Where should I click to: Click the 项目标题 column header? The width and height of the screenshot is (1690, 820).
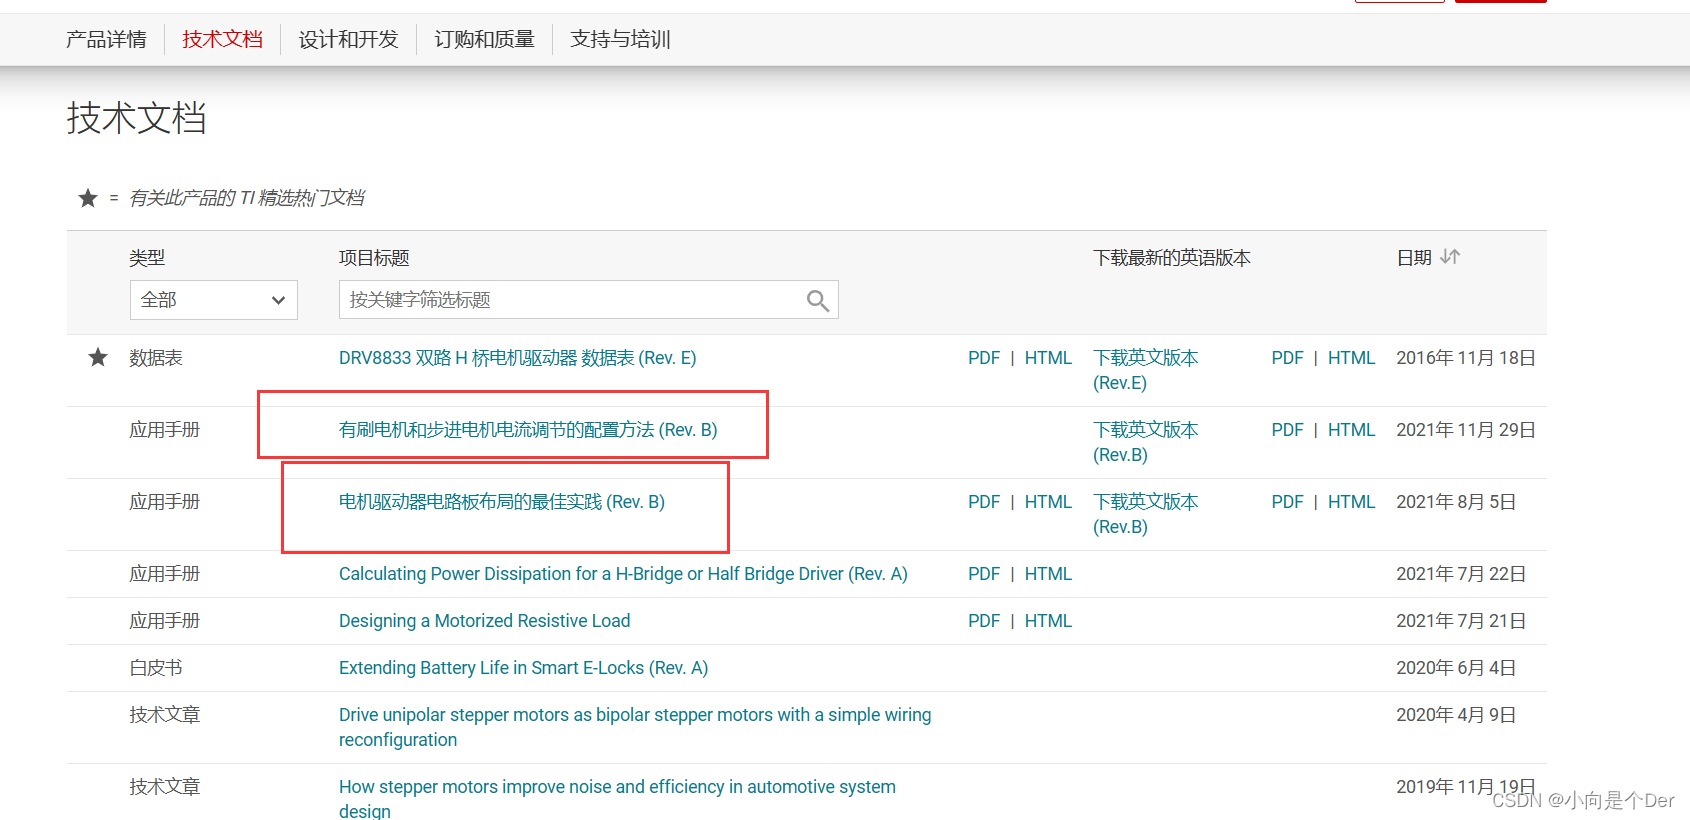click(374, 258)
